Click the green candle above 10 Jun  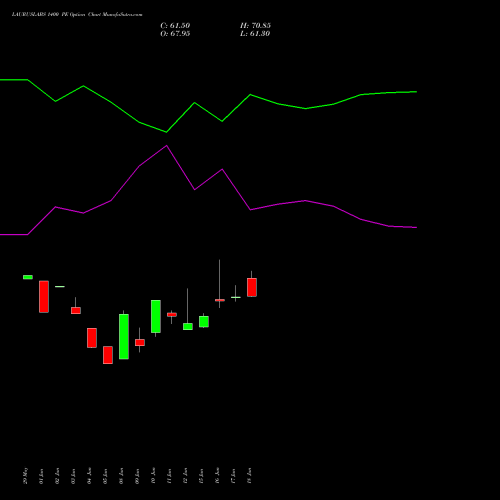pyautogui.click(x=156, y=316)
